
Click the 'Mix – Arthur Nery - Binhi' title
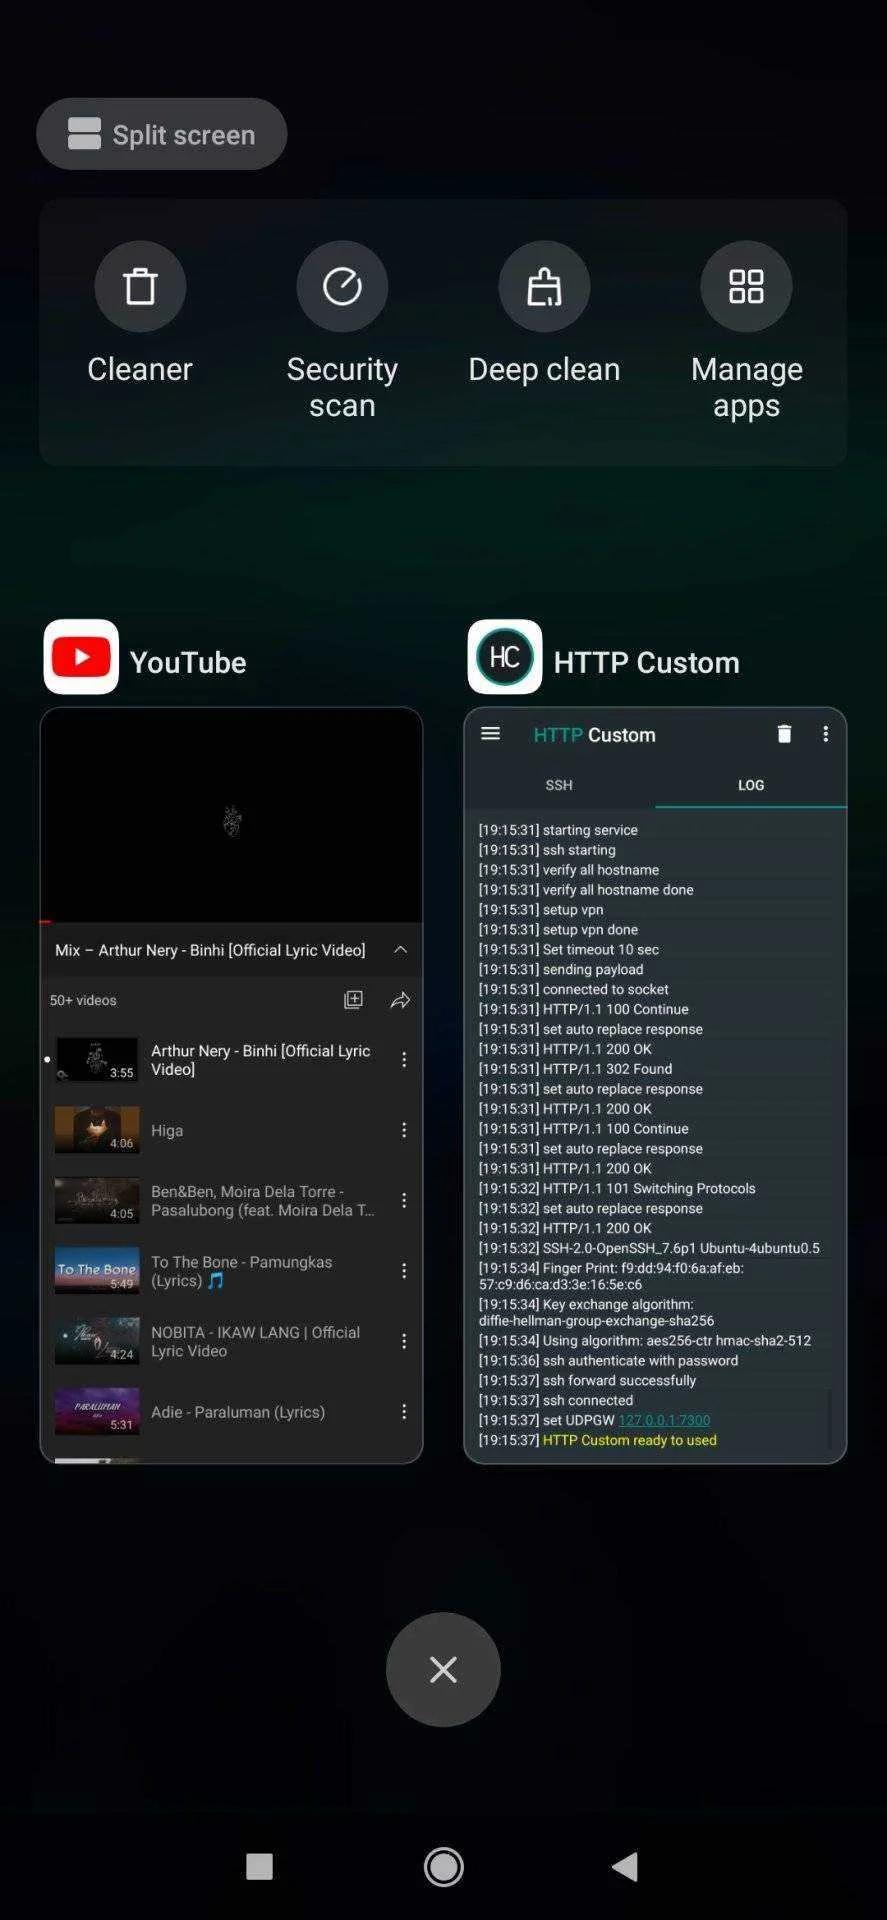pos(210,950)
